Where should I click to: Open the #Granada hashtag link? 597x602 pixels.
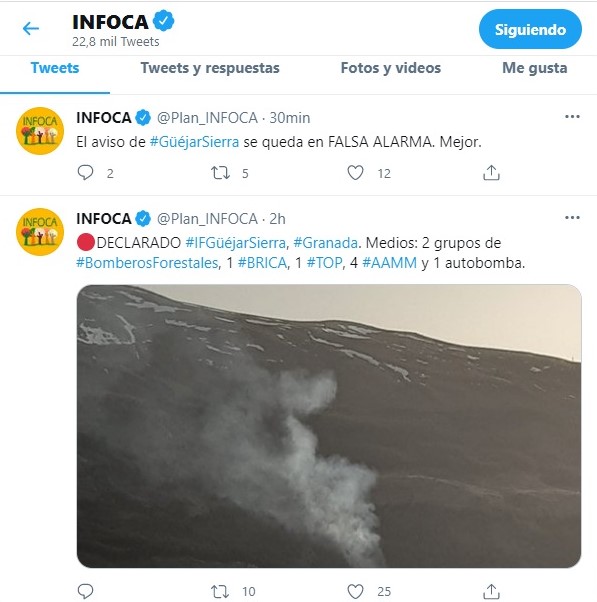[326, 243]
